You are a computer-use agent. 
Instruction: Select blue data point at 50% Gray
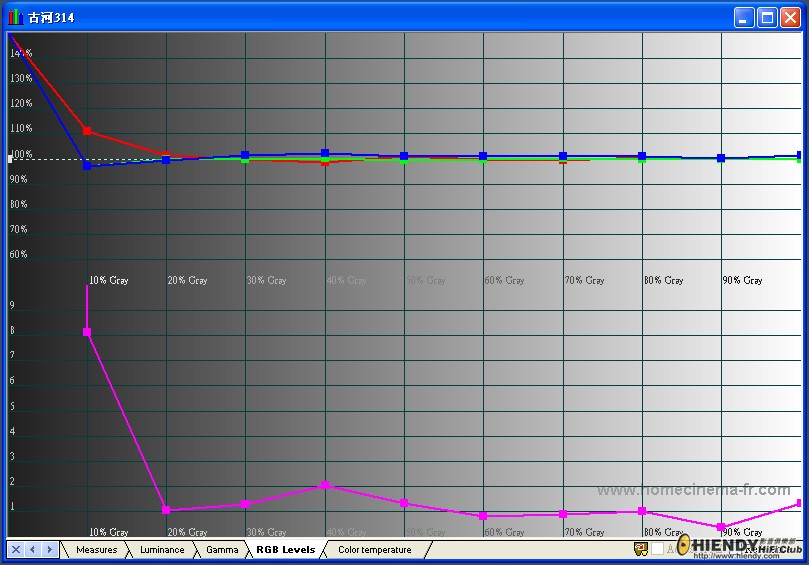pyautogui.click(x=404, y=156)
